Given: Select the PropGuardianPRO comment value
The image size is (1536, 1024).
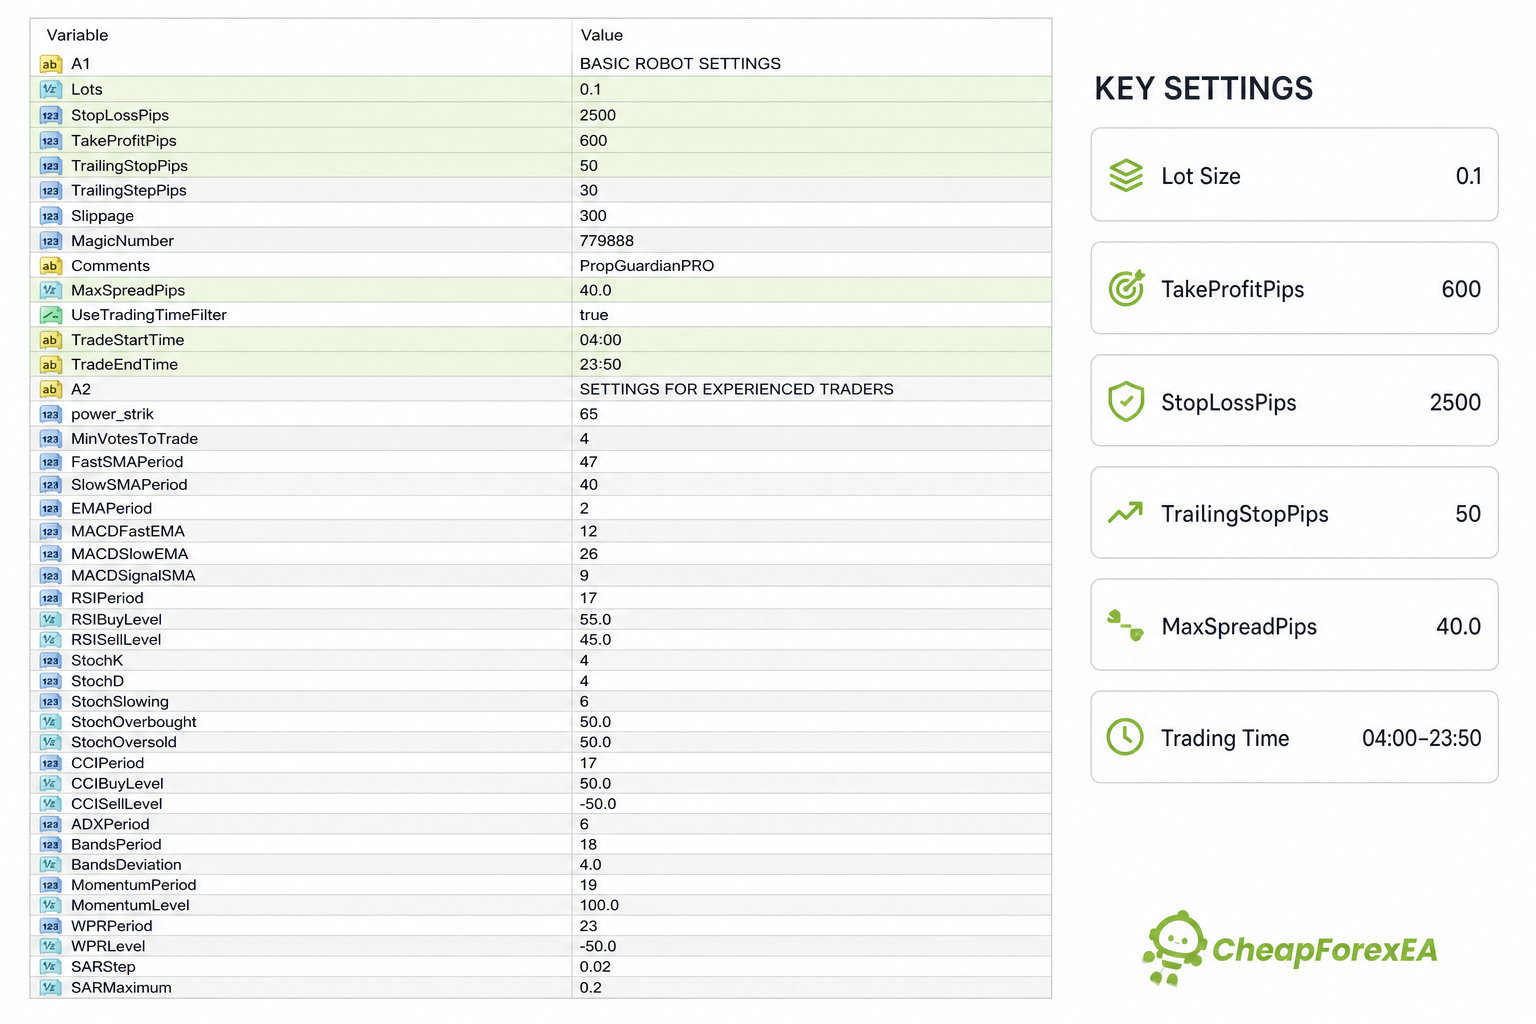Looking at the screenshot, I should point(647,266).
